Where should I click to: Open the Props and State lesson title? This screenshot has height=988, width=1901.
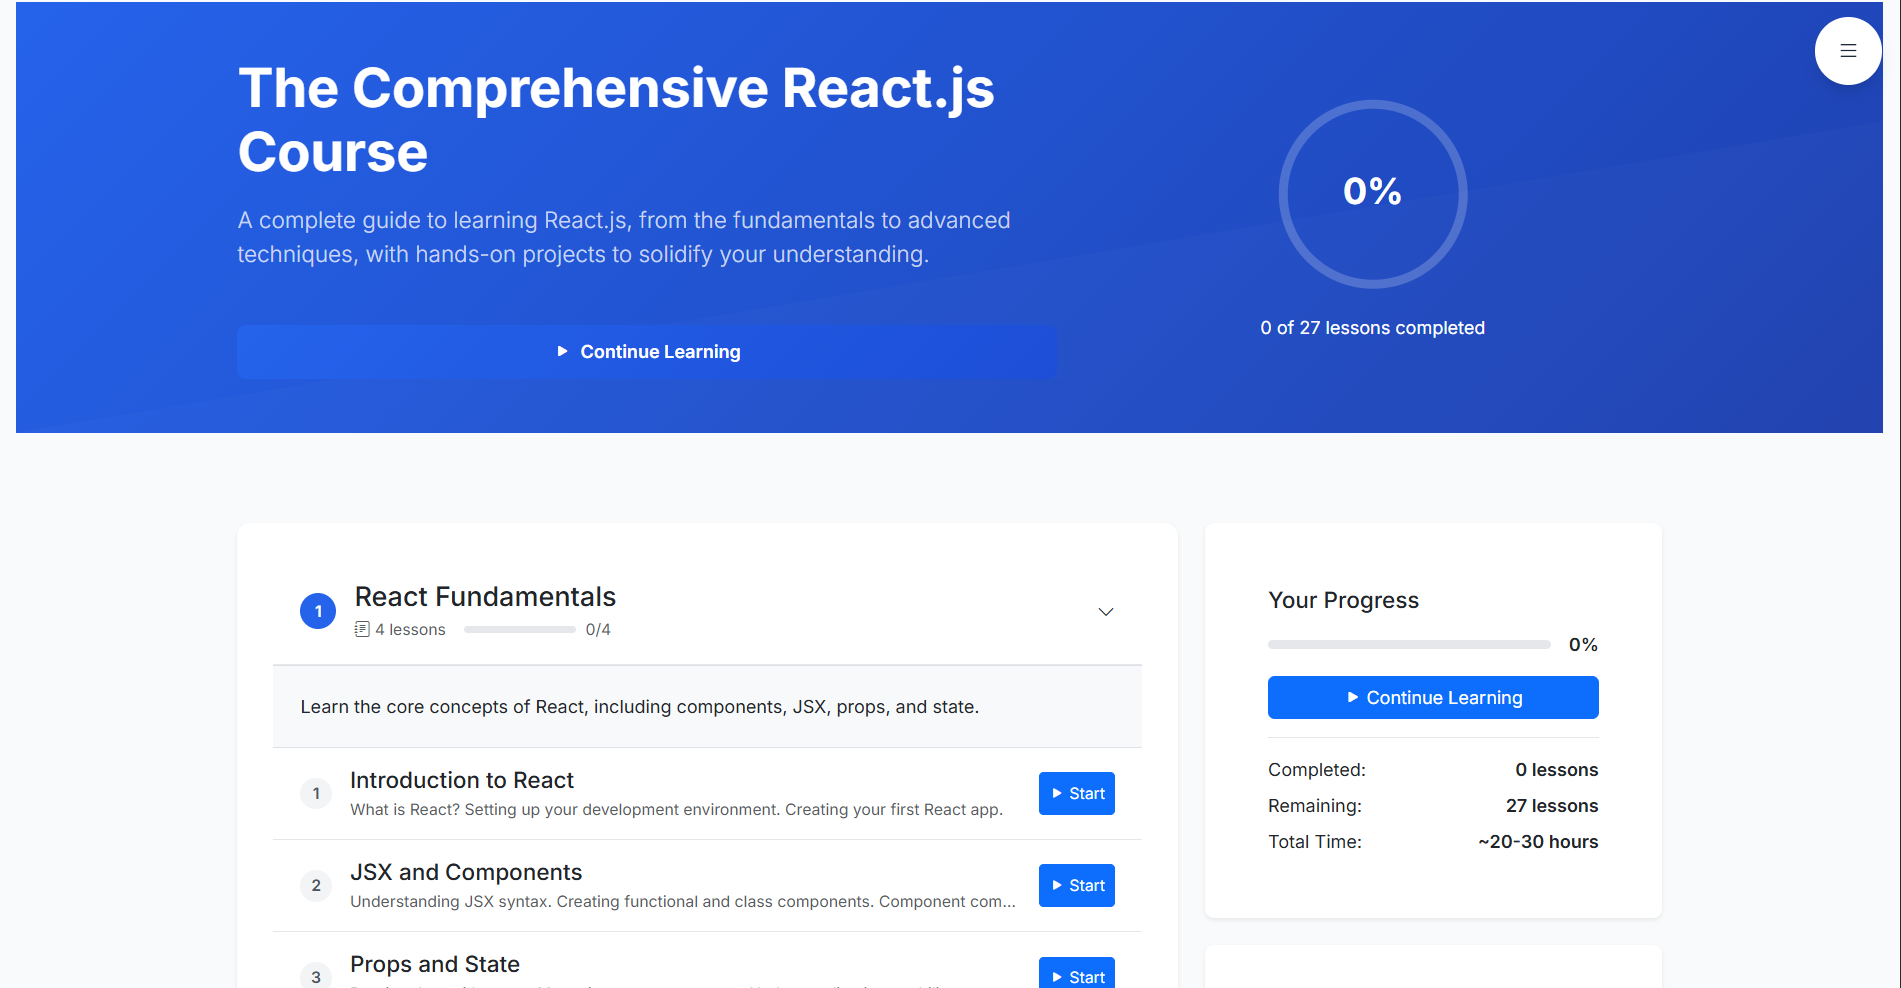point(435,964)
